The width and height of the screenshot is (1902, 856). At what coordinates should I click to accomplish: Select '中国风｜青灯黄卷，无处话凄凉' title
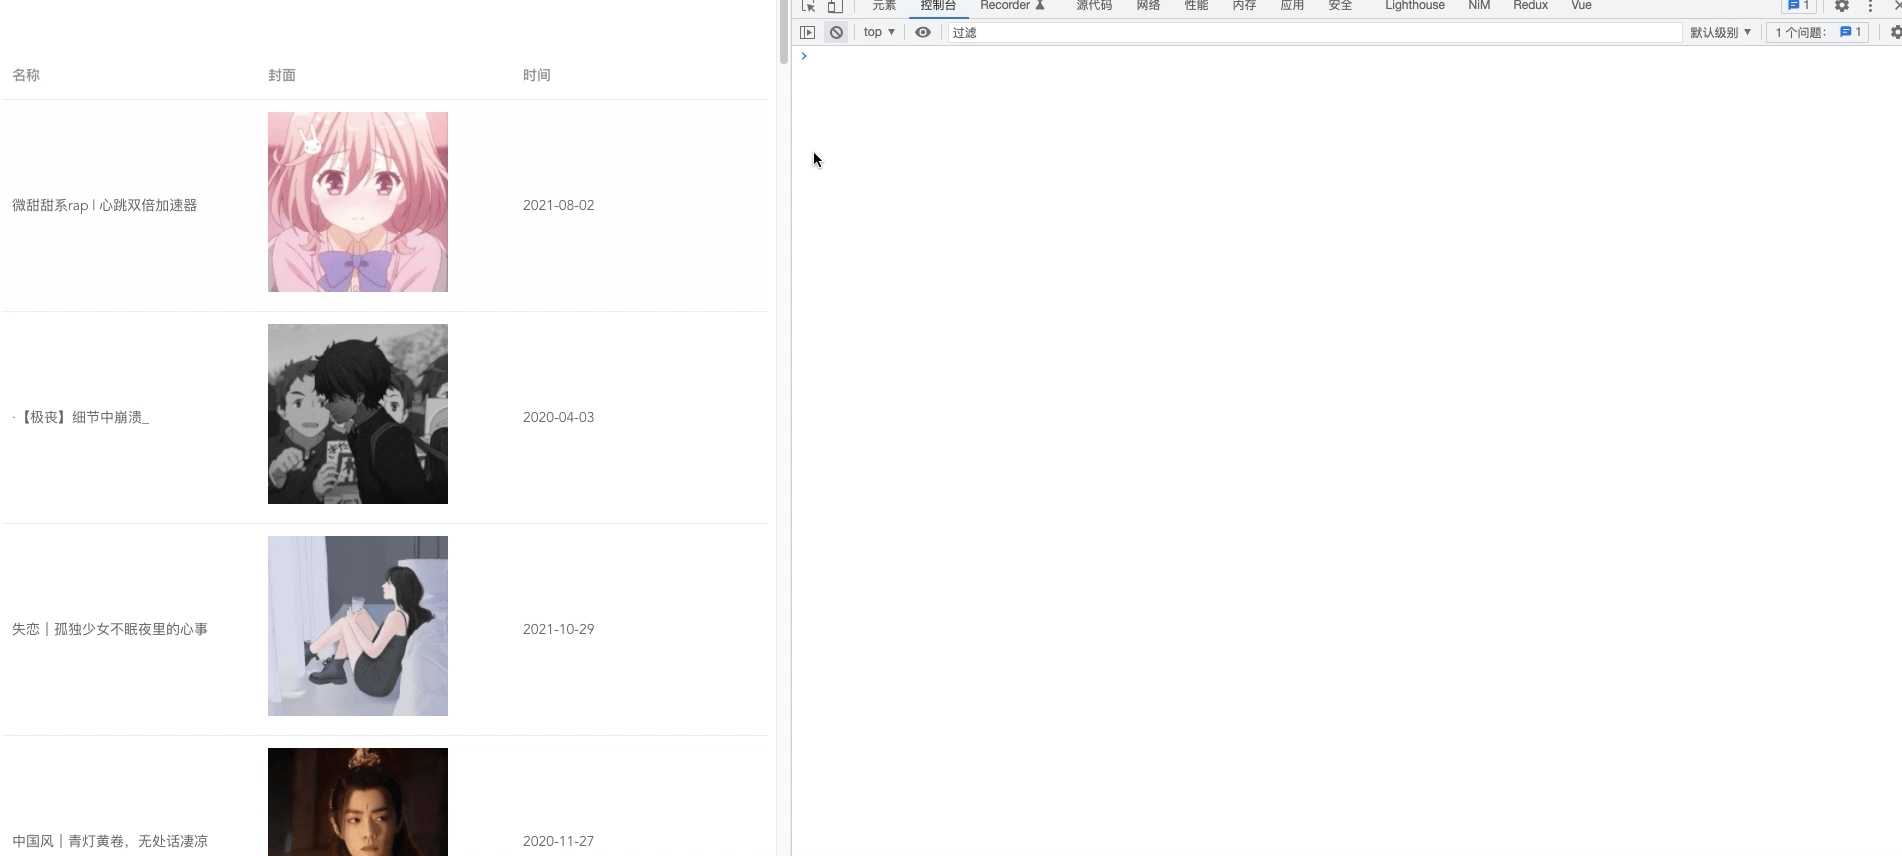coord(110,841)
